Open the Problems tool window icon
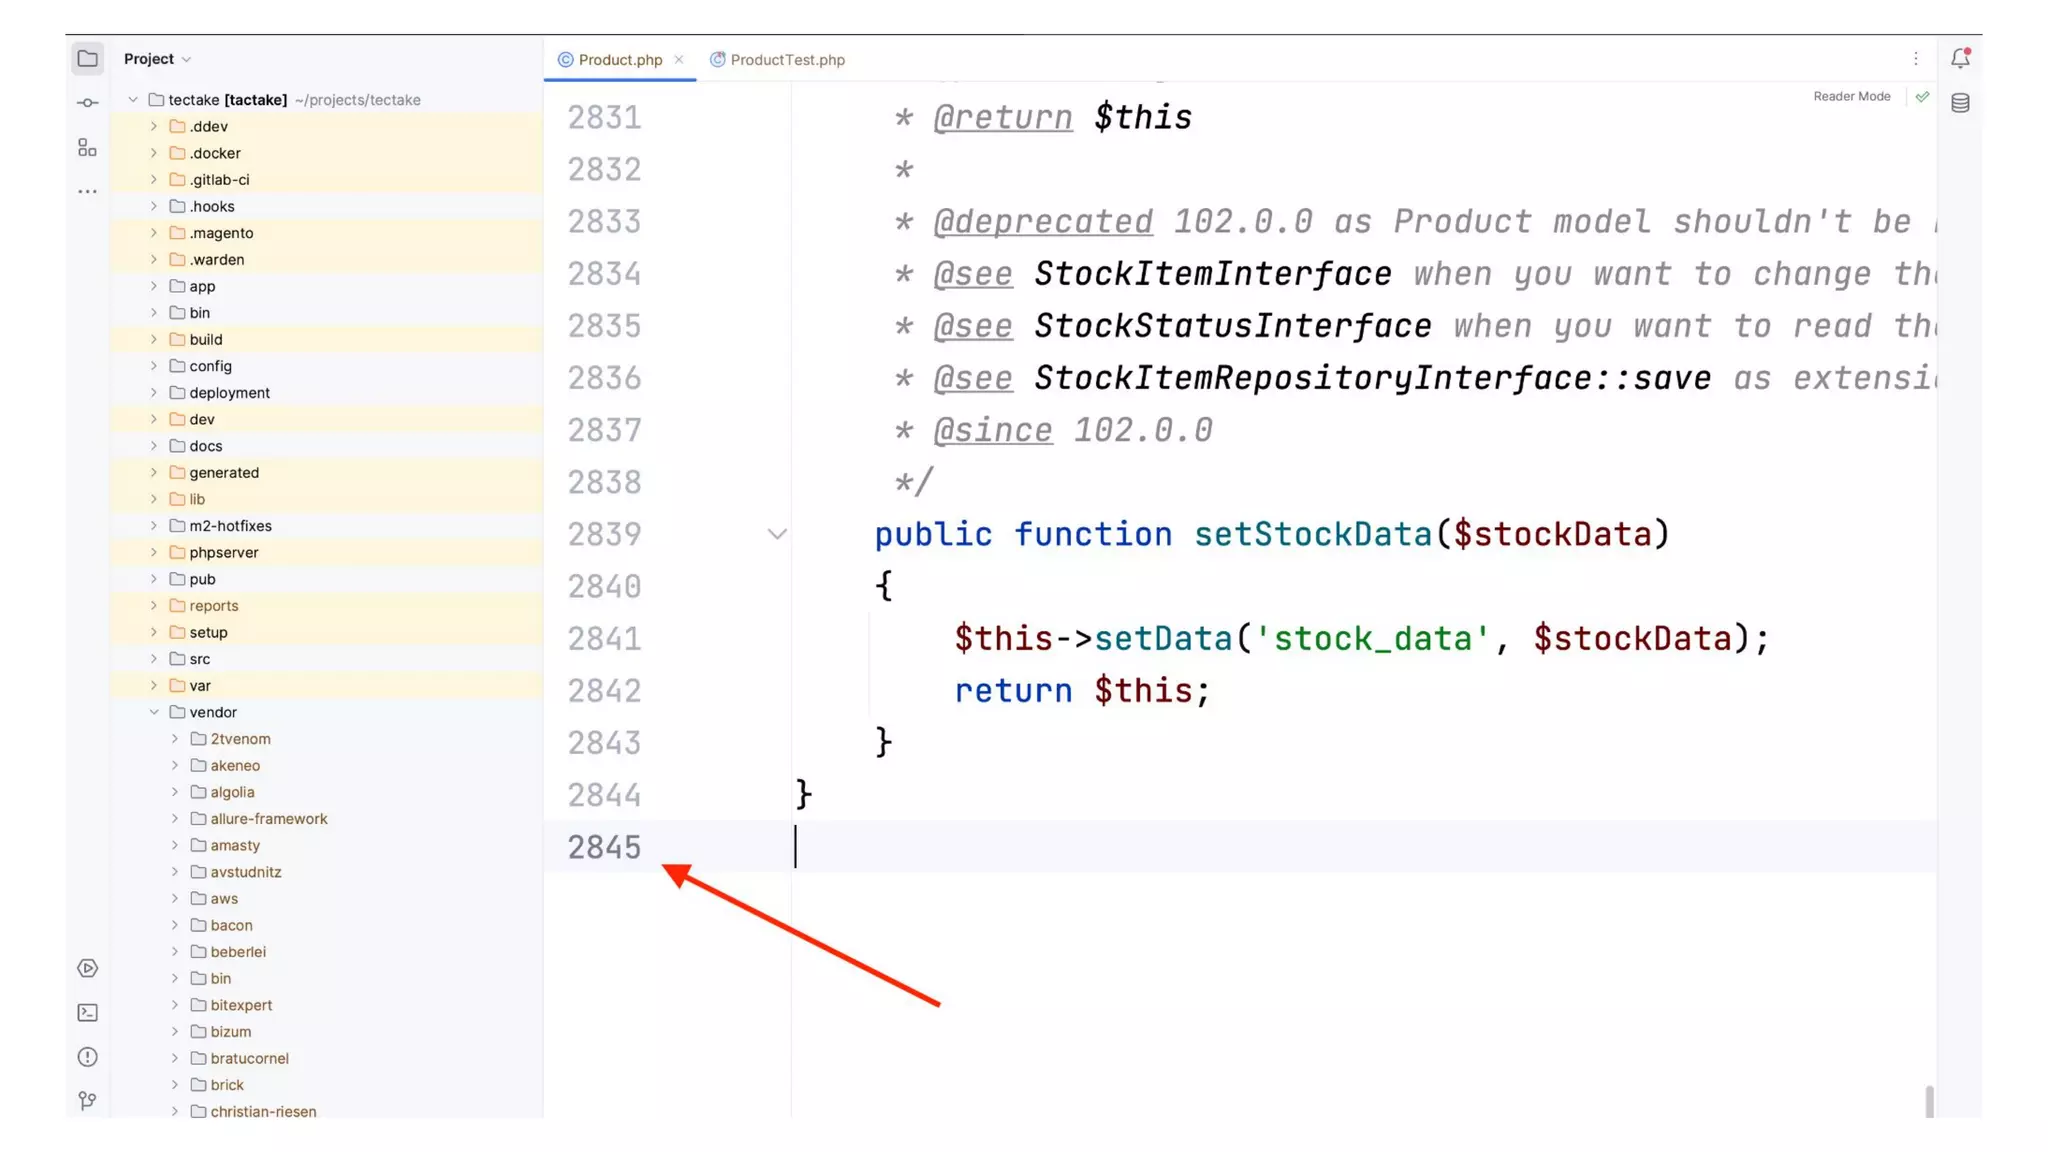Viewport: 2048px width, 1152px height. pos(88,1057)
